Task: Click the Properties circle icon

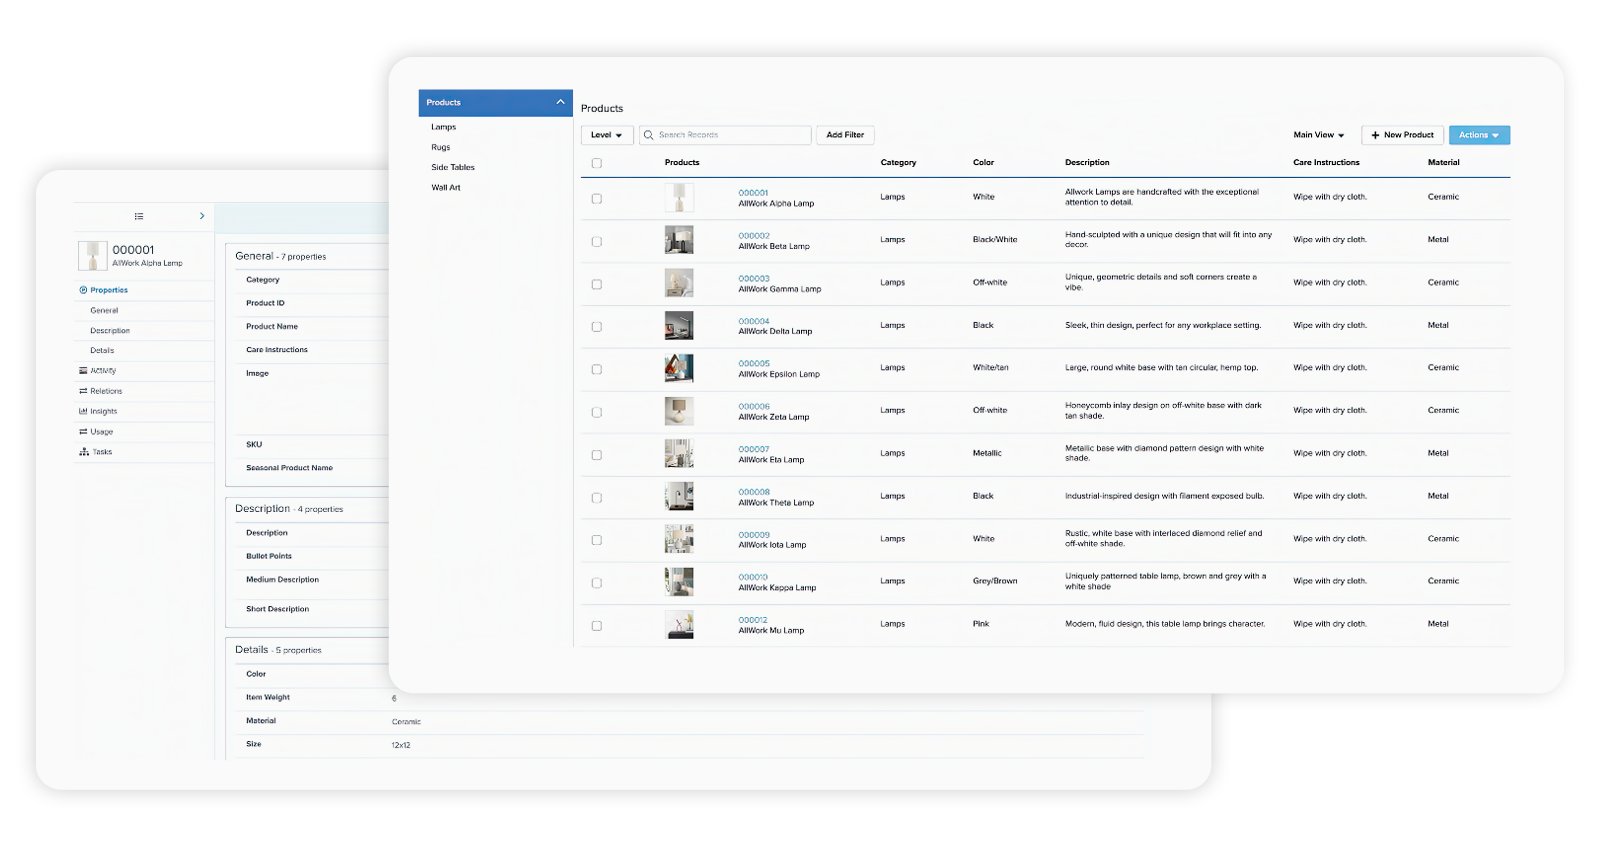Action: 83,290
